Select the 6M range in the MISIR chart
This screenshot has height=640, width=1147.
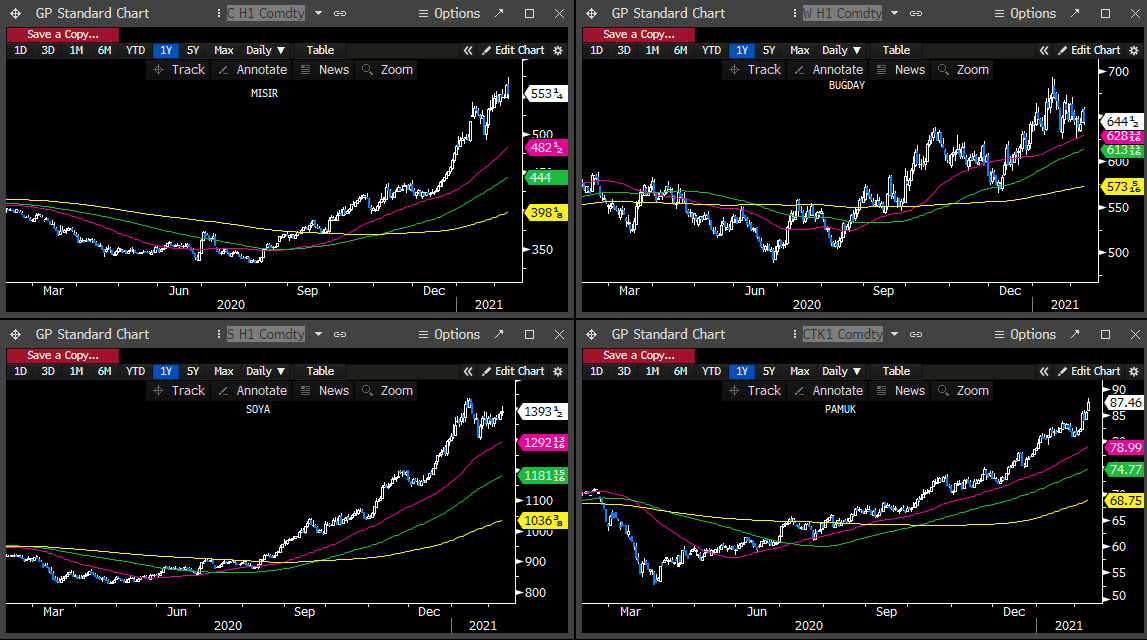pos(105,50)
